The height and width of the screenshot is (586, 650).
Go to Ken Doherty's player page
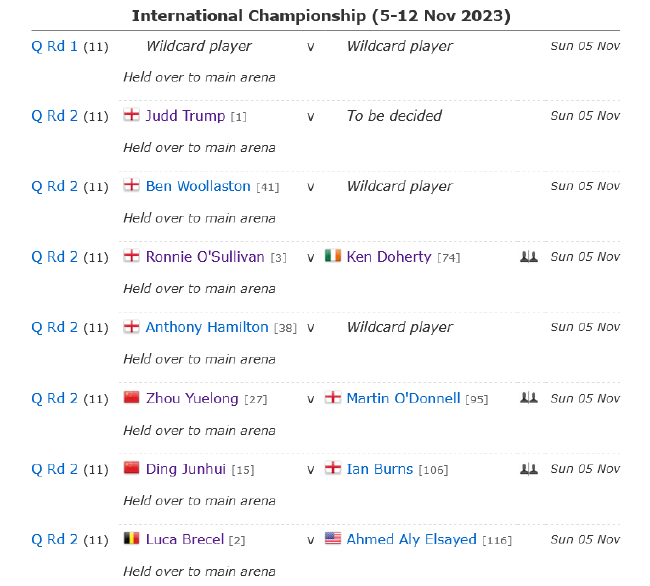pos(389,257)
